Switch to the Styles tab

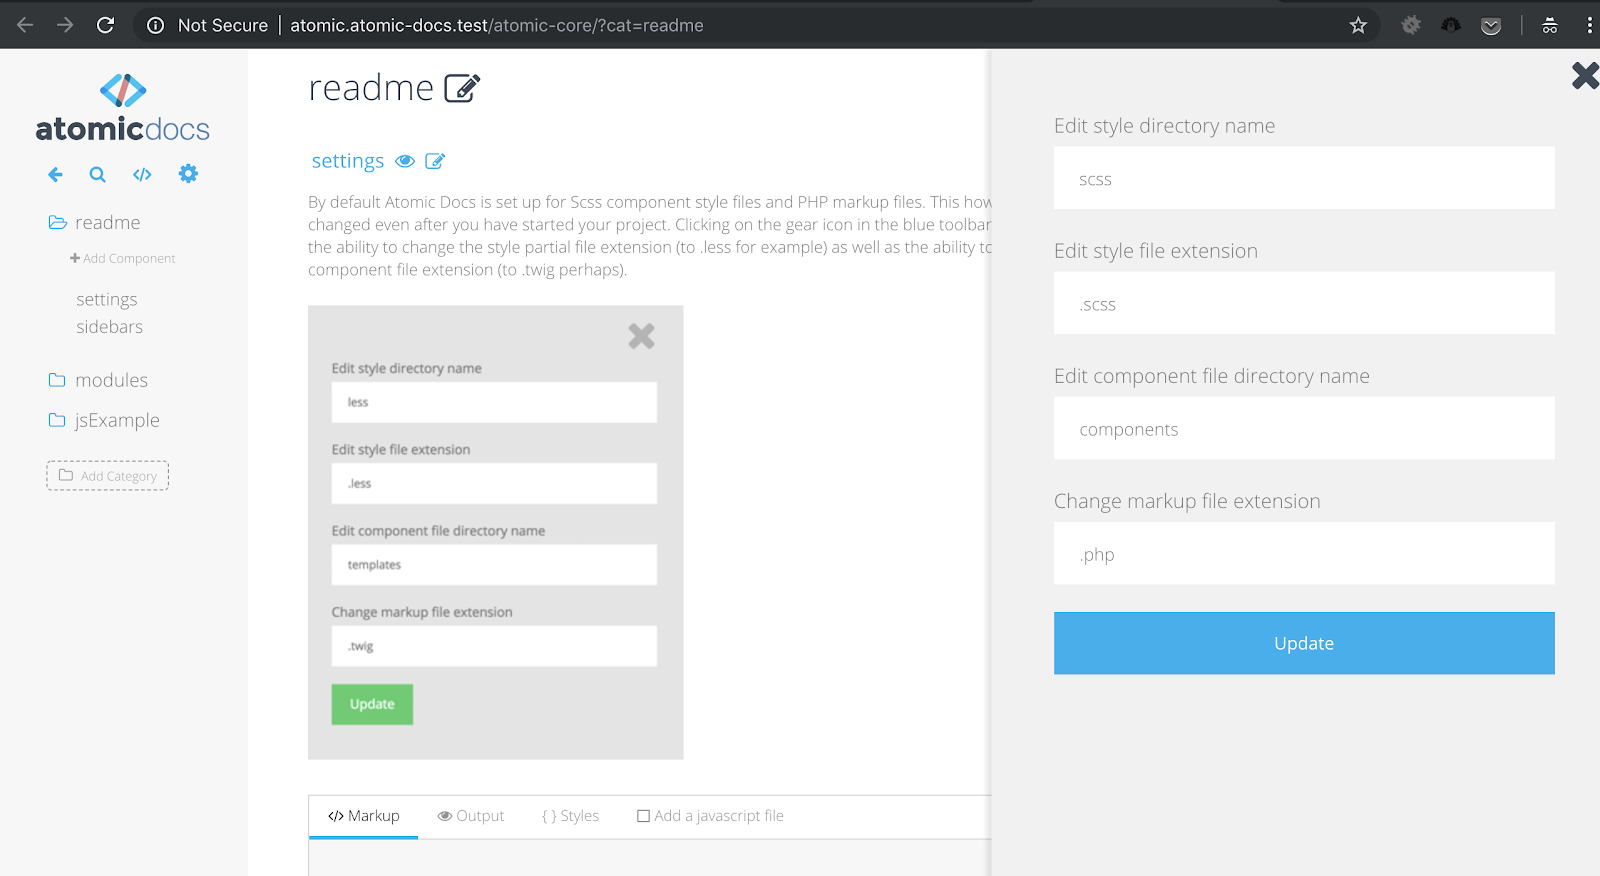pyautogui.click(x=571, y=817)
